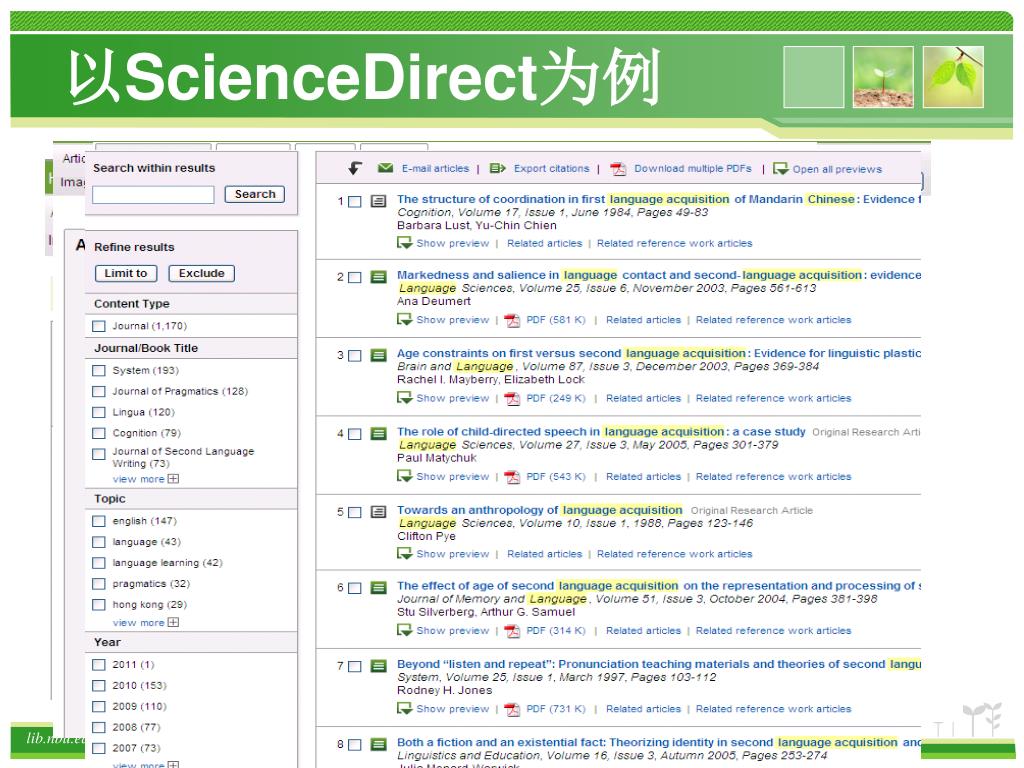Click the Download multiple PDFs icon
The width and height of the screenshot is (1024, 768).
tap(618, 169)
